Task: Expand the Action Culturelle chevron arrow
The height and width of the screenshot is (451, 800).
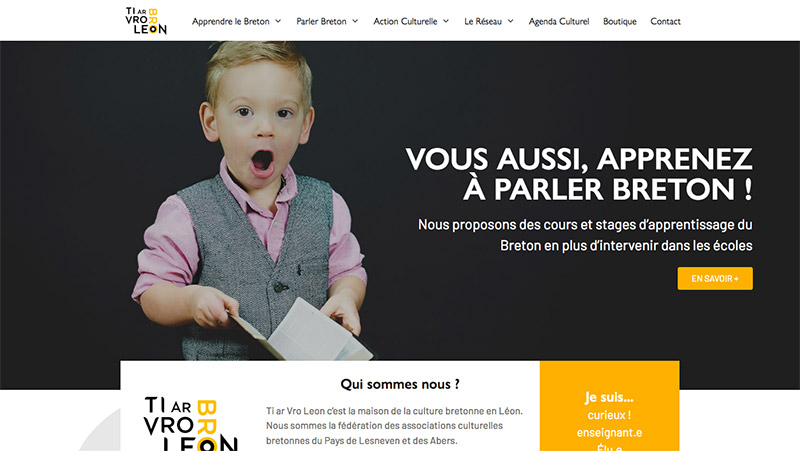Action: [x=446, y=21]
